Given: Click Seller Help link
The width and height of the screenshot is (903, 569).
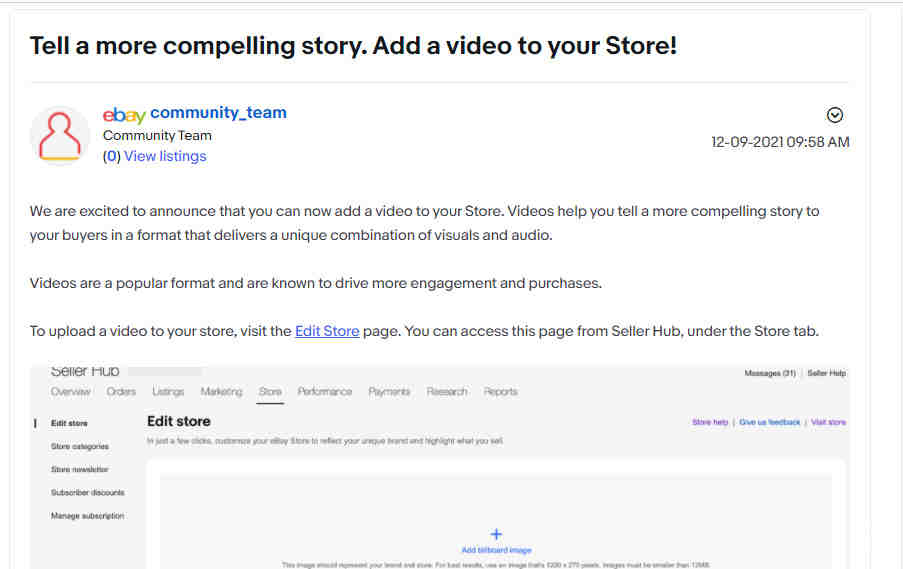Looking at the screenshot, I should 826,373.
